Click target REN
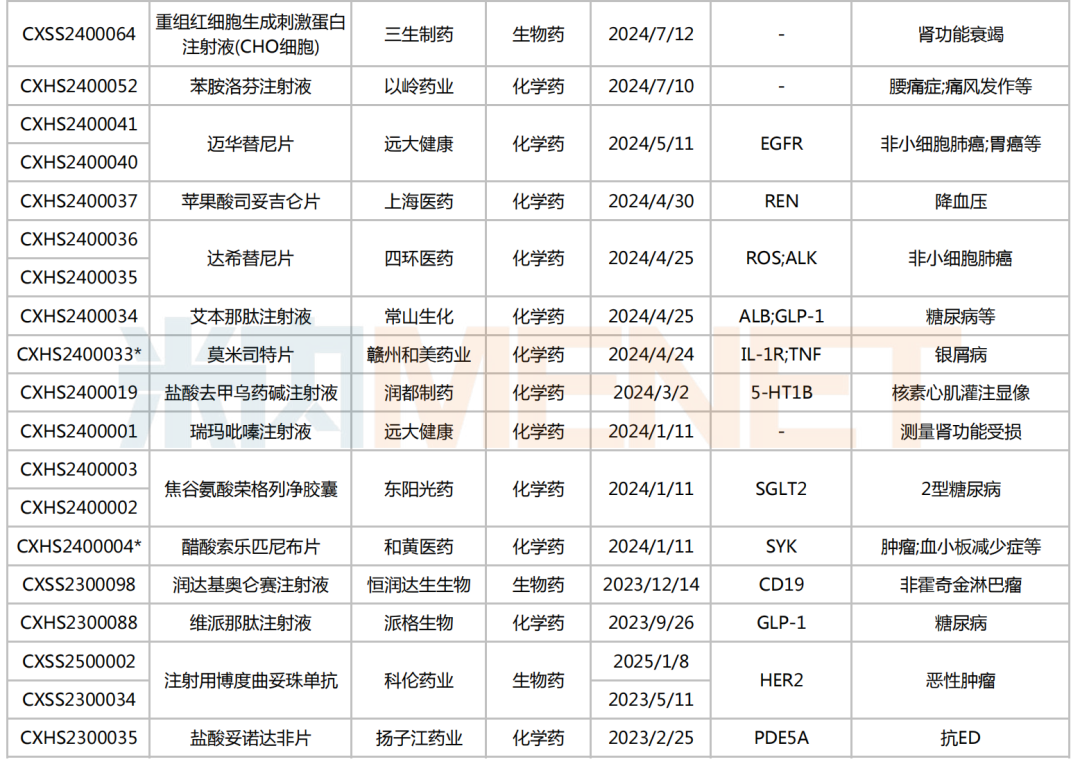Viewport: 1080px width, 764px height. point(781,201)
